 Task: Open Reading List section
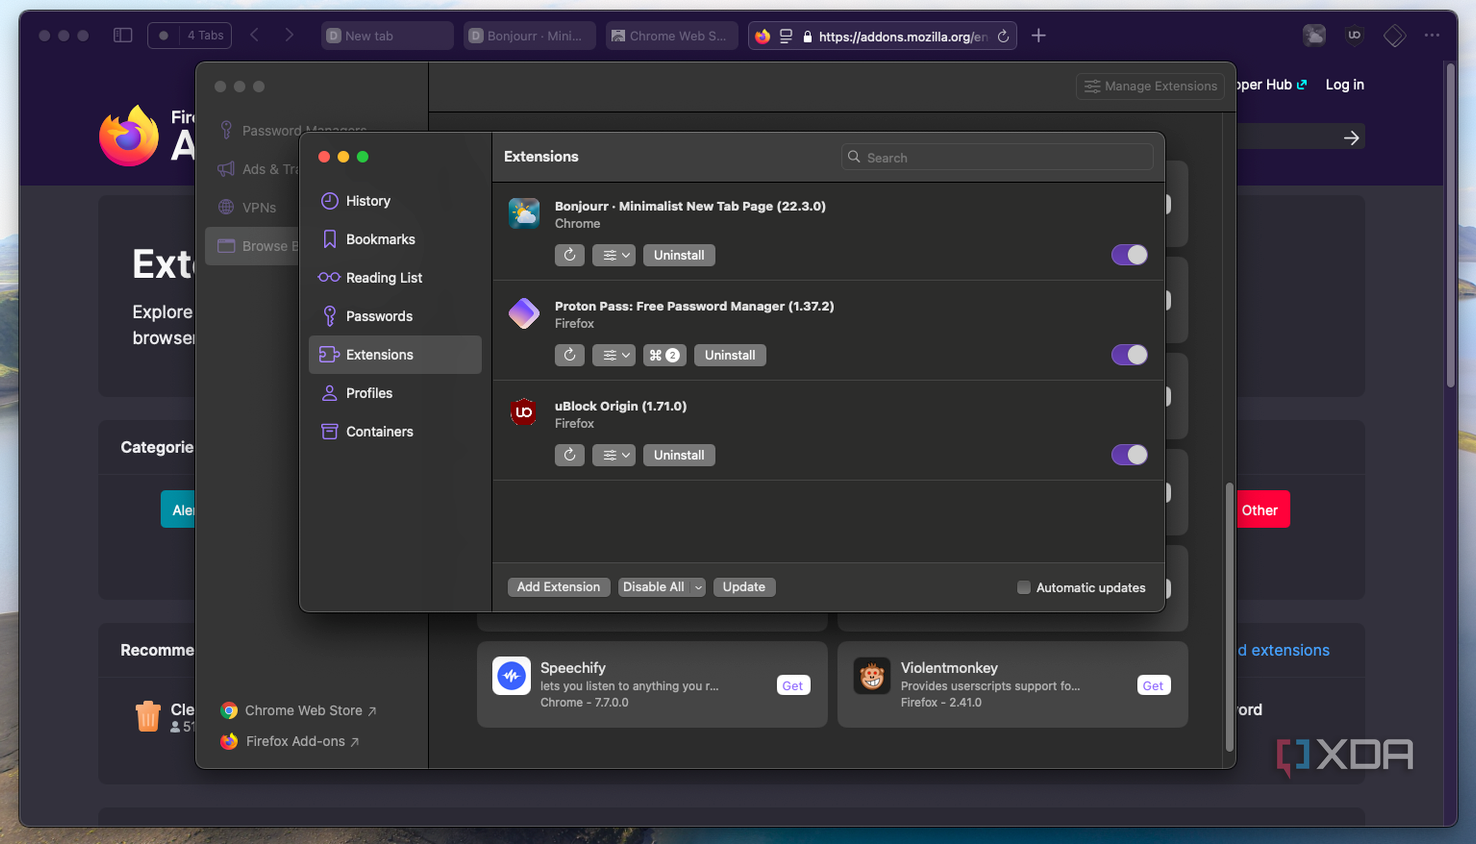(395, 278)
